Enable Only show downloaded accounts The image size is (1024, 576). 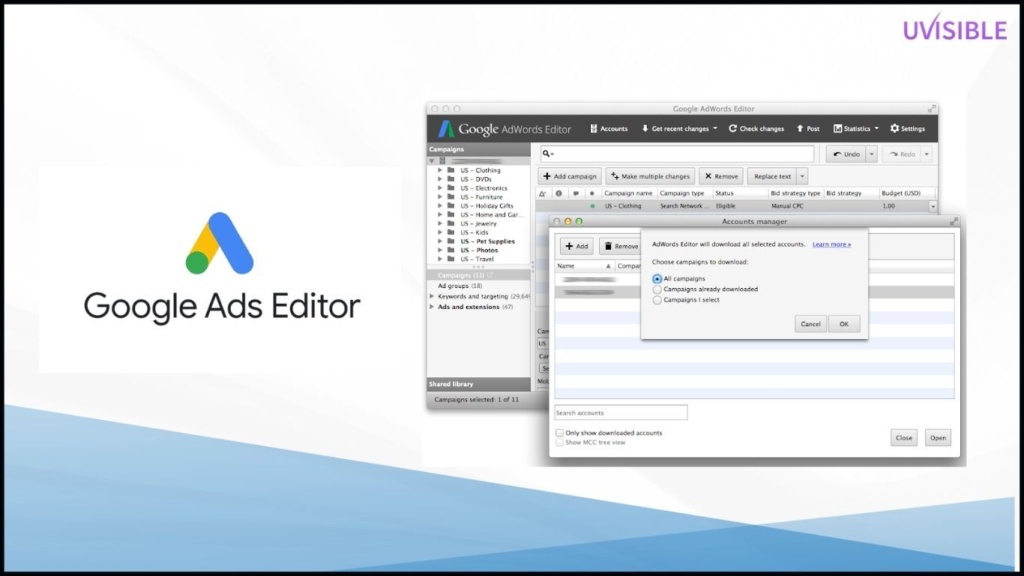559,433
